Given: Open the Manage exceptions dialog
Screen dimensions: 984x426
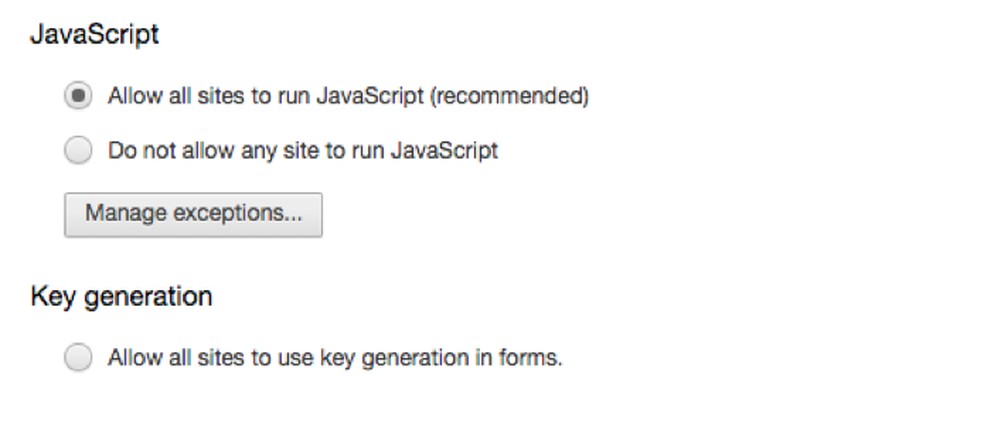Looking at the screenshot, I should pos(193,214).
